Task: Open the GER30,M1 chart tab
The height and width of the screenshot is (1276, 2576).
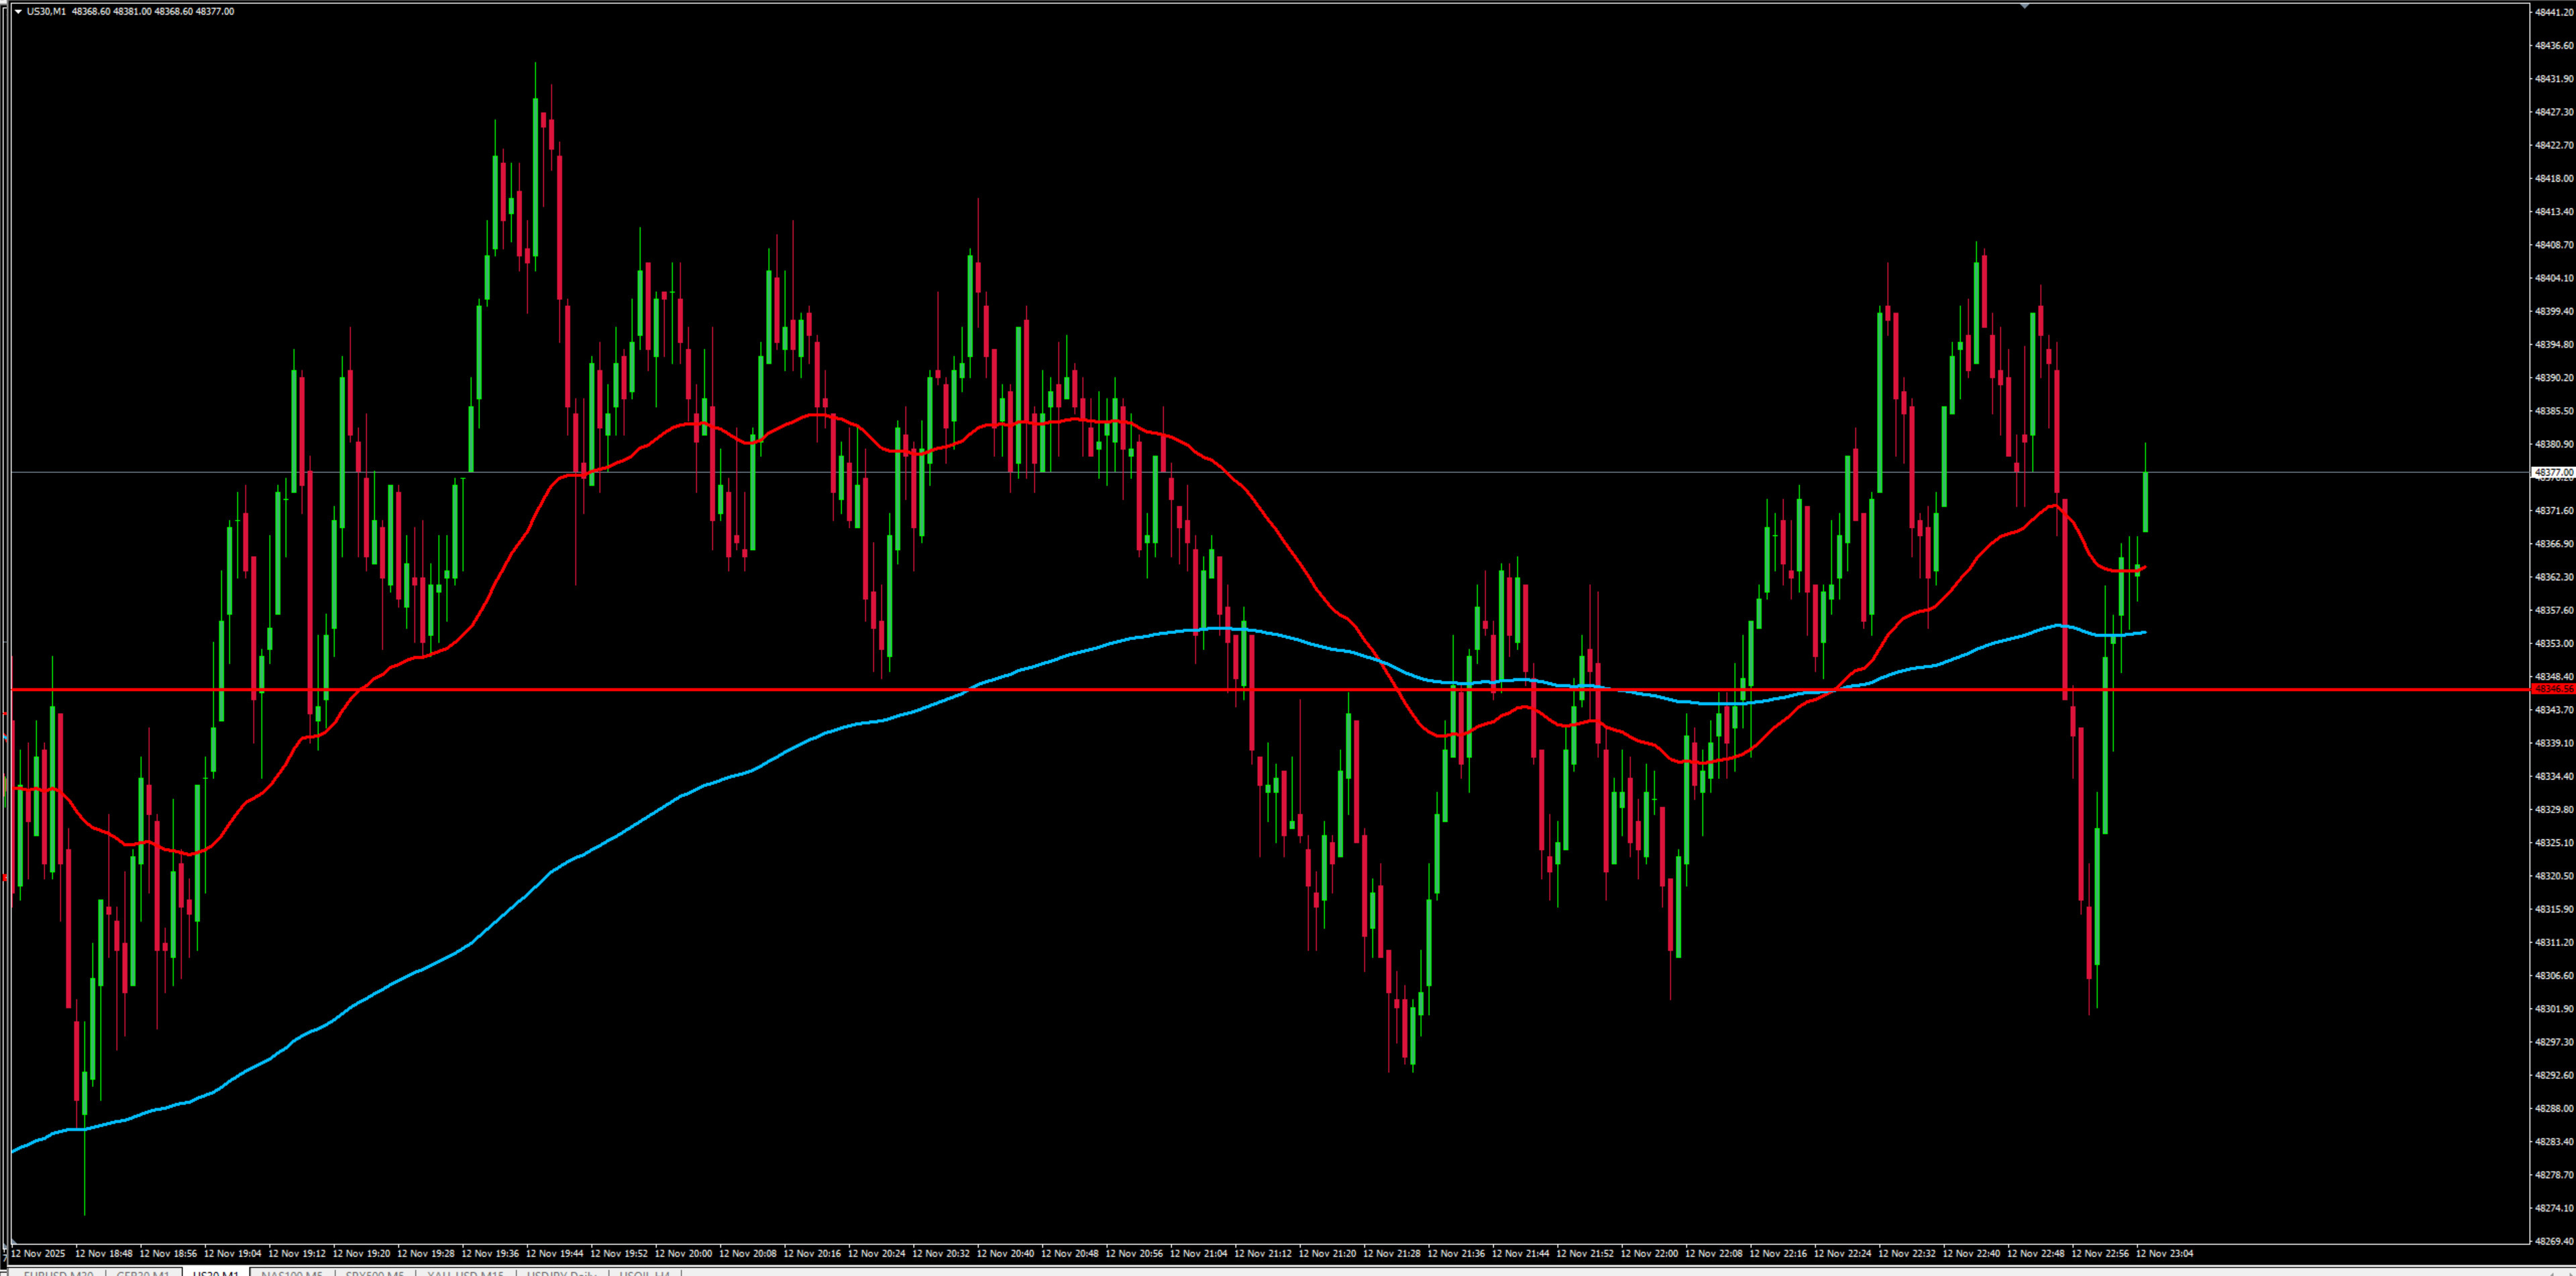Action: pyautogui.click(x=143, y=1273)
